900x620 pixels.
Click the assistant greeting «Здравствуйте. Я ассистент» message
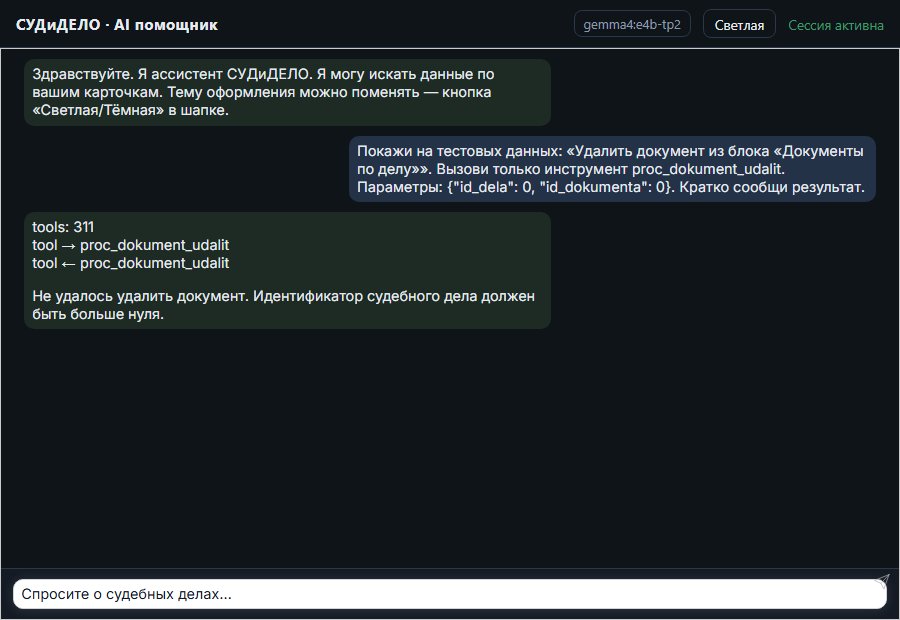point(287,92)
